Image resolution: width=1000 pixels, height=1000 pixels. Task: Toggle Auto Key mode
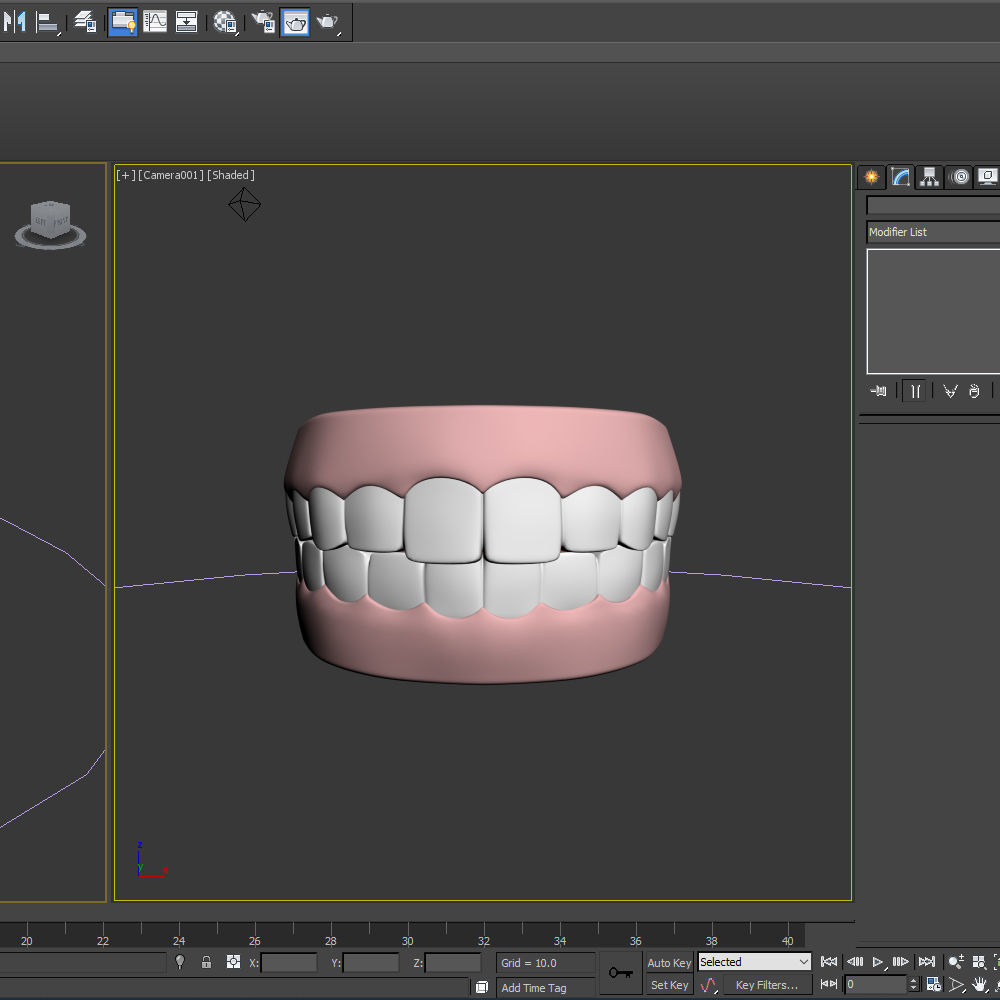(668, 963)
